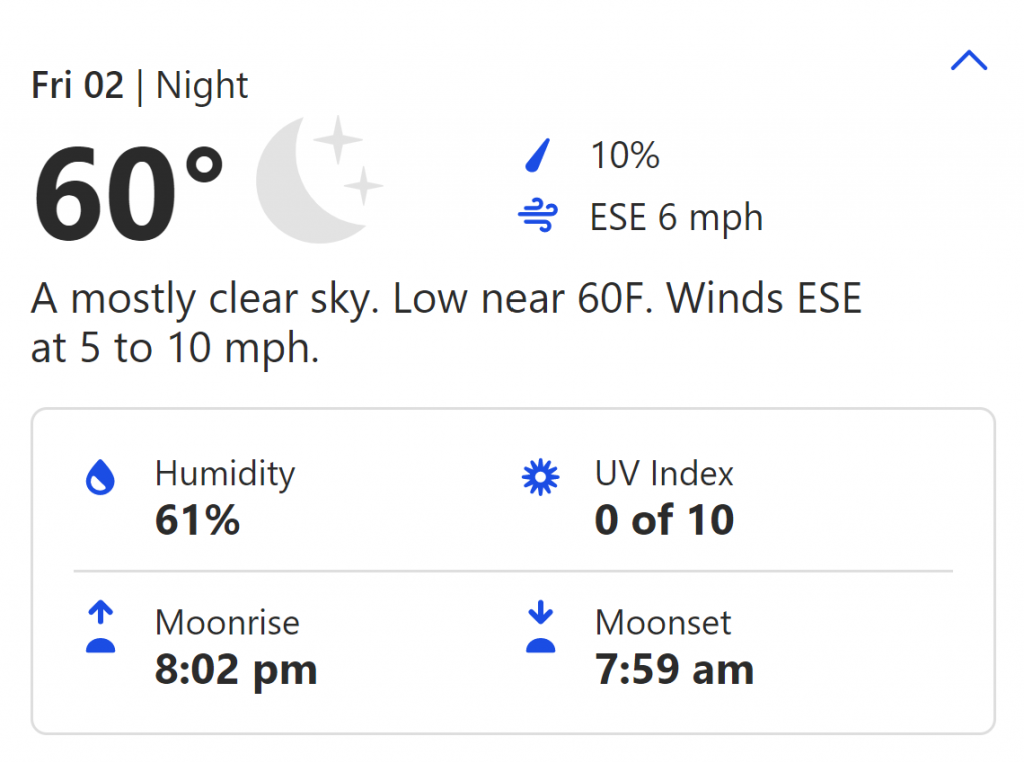Screen dimensions: 1024x763
Task: Click the ESE 6 mph wind text
Action: point(677,218)
